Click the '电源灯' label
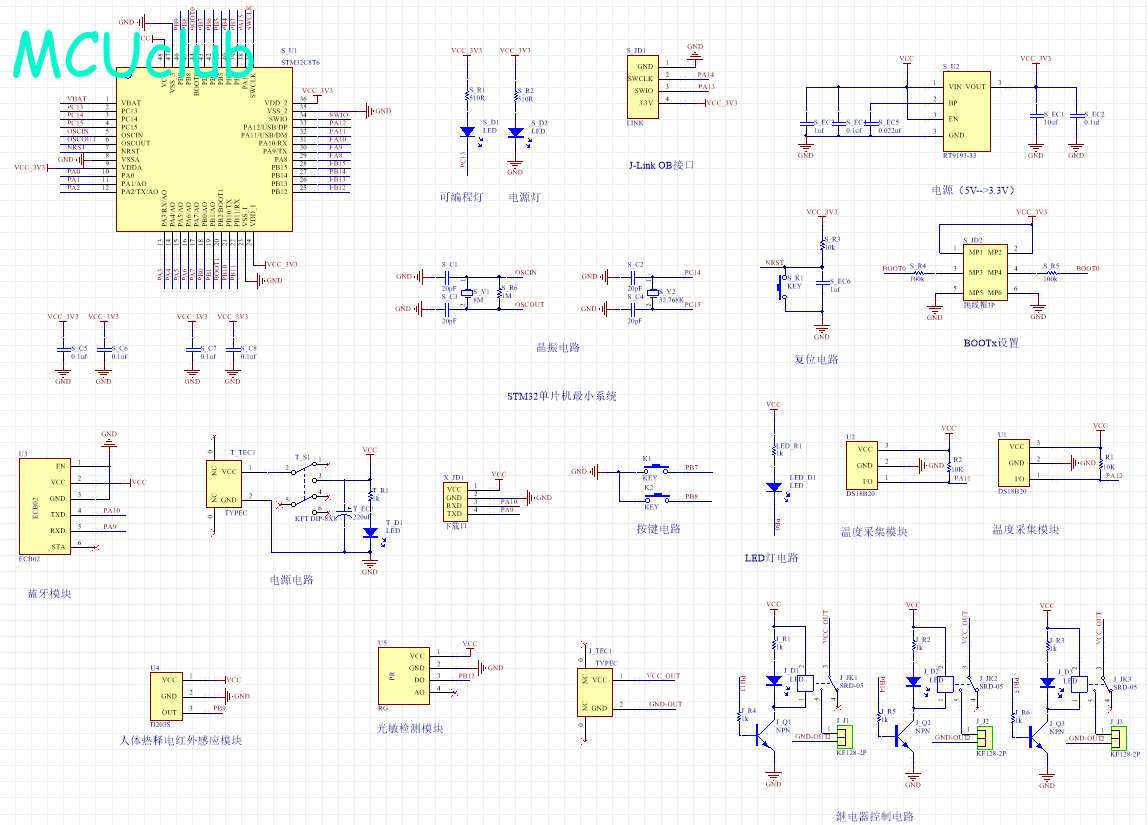This screenshot has height=825, width=1148. pyautogui.click(x=525, y=197)
